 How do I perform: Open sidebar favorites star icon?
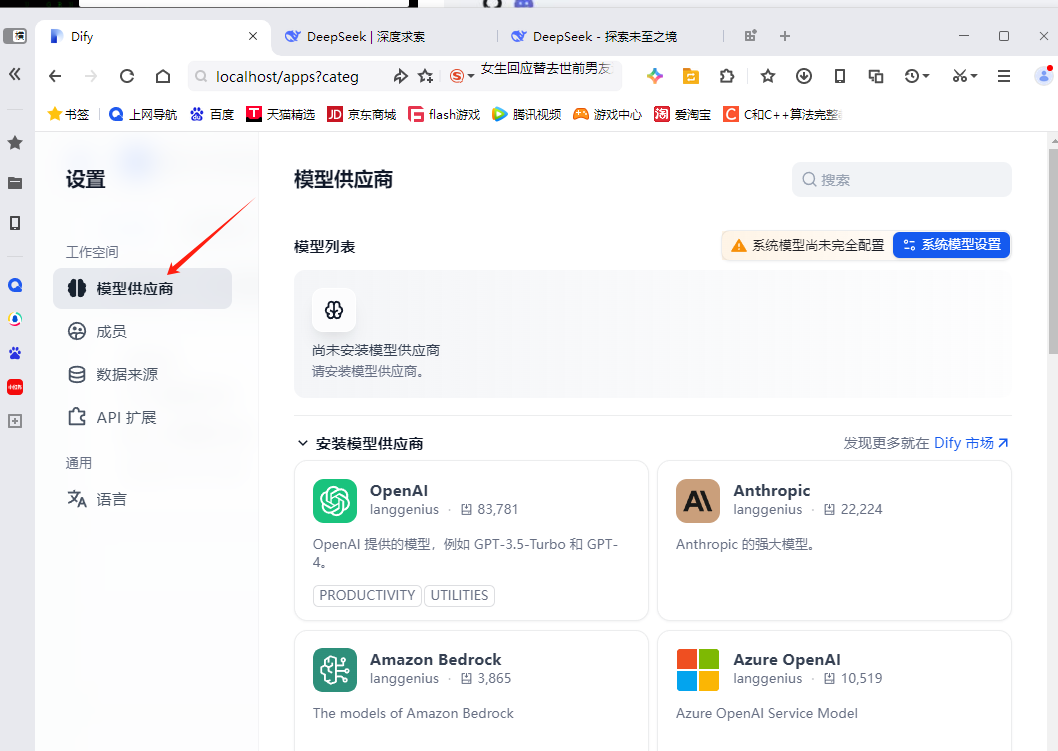pos(15,142)
